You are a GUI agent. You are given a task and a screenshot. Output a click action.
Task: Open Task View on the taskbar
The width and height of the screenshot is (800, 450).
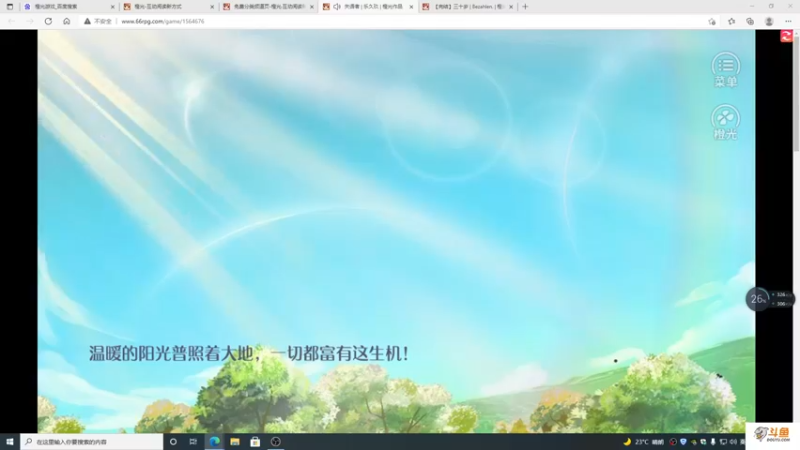click(x=193, y=441)
